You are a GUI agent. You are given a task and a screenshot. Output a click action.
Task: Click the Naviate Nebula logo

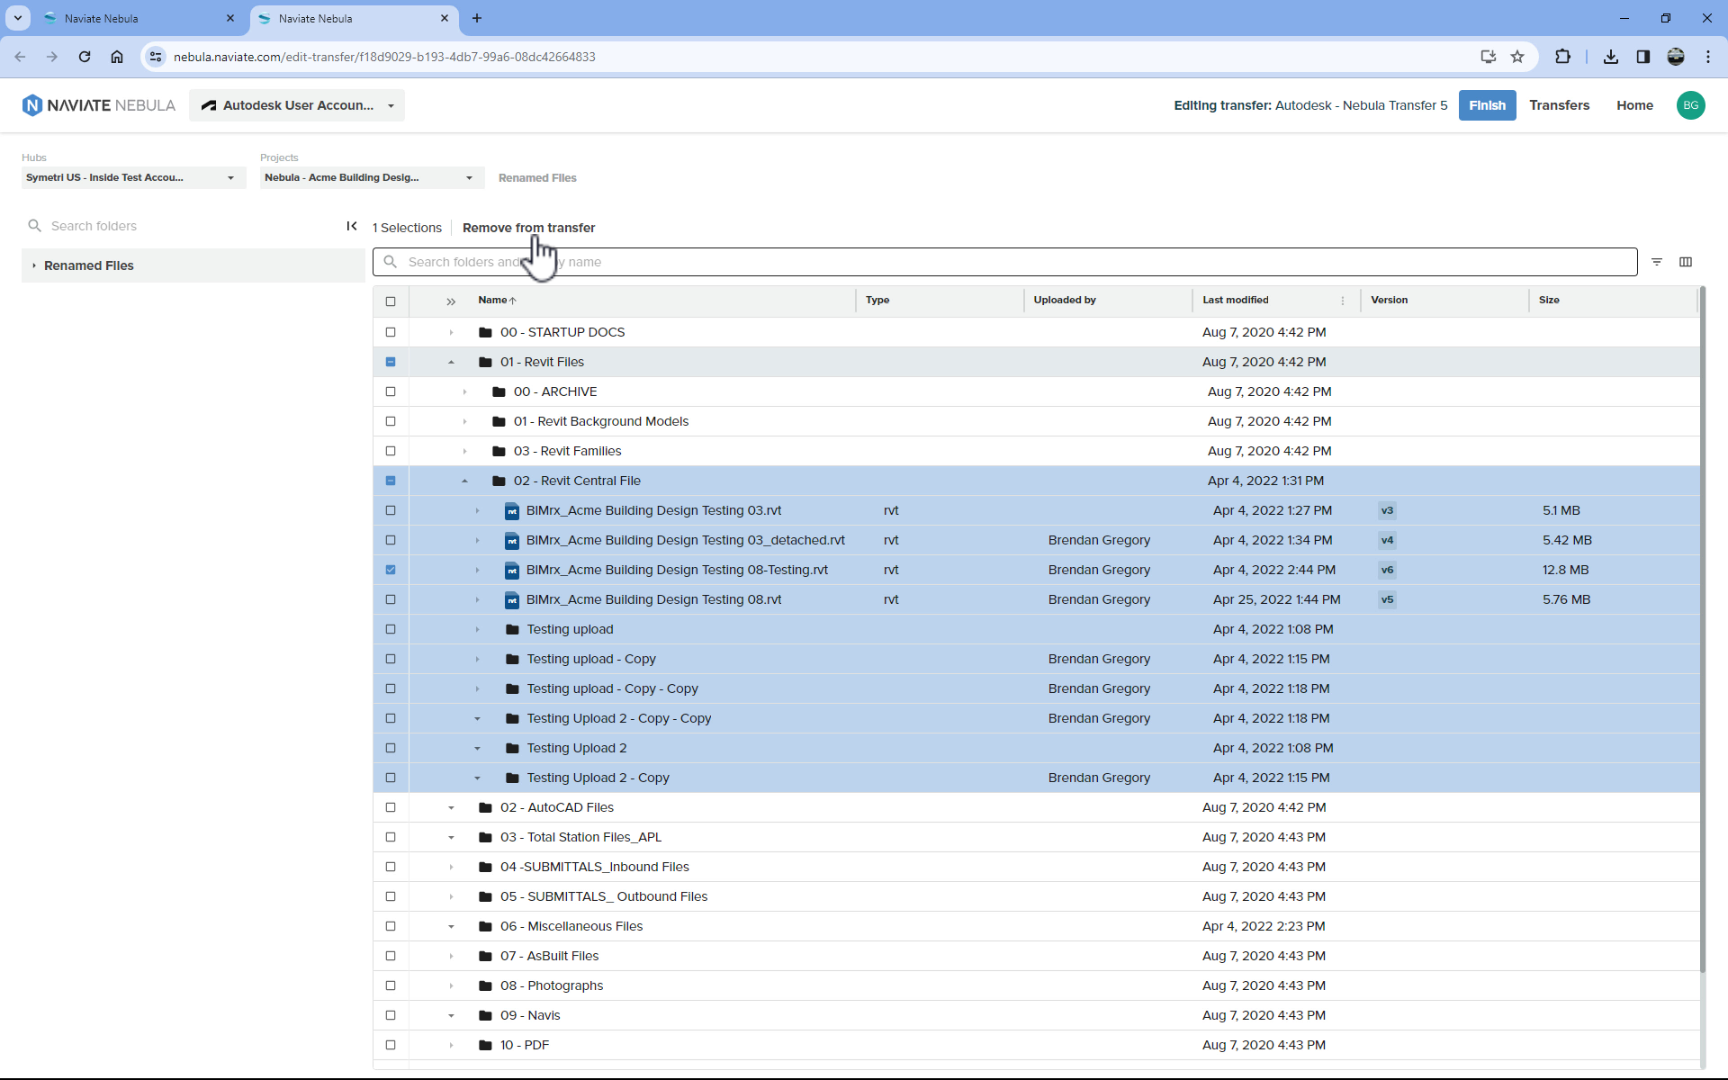pyautogui.click(x=98, y=105)
